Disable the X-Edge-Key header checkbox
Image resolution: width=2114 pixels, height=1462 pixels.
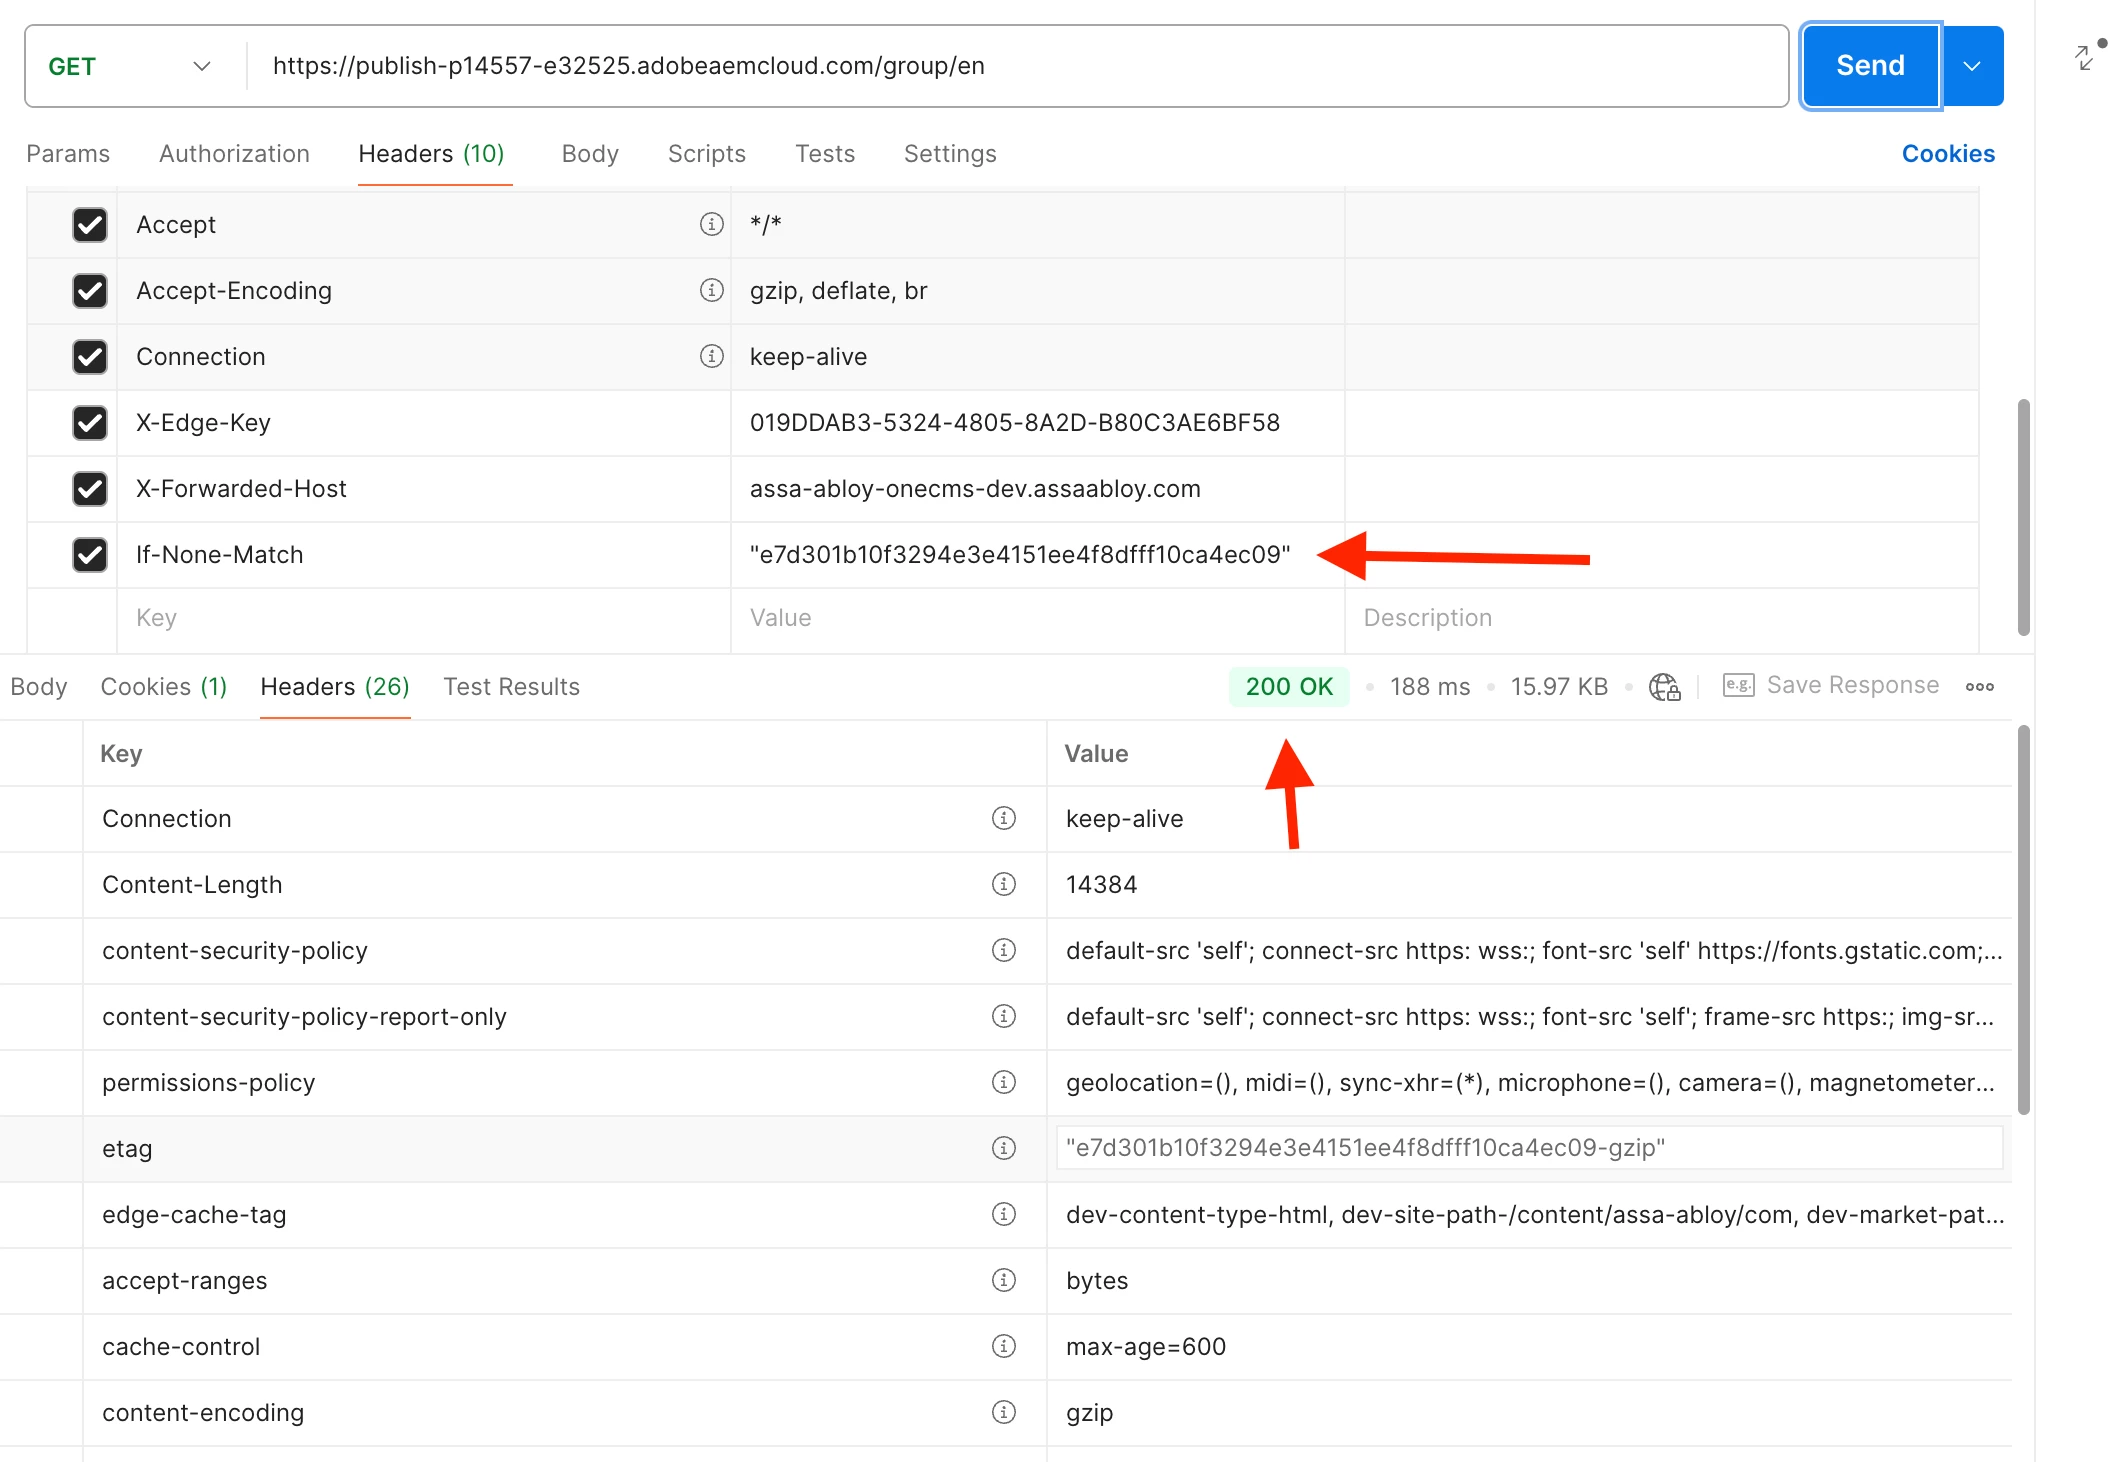point(90,422)
